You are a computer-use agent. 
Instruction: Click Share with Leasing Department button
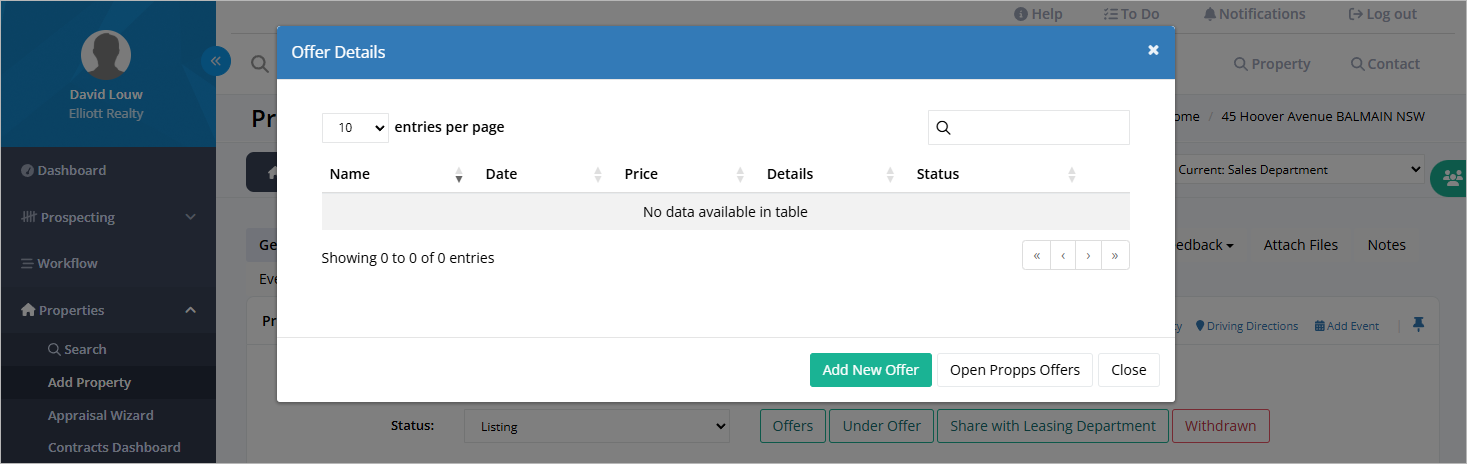pyautogui.click(x=1052, y=426)
